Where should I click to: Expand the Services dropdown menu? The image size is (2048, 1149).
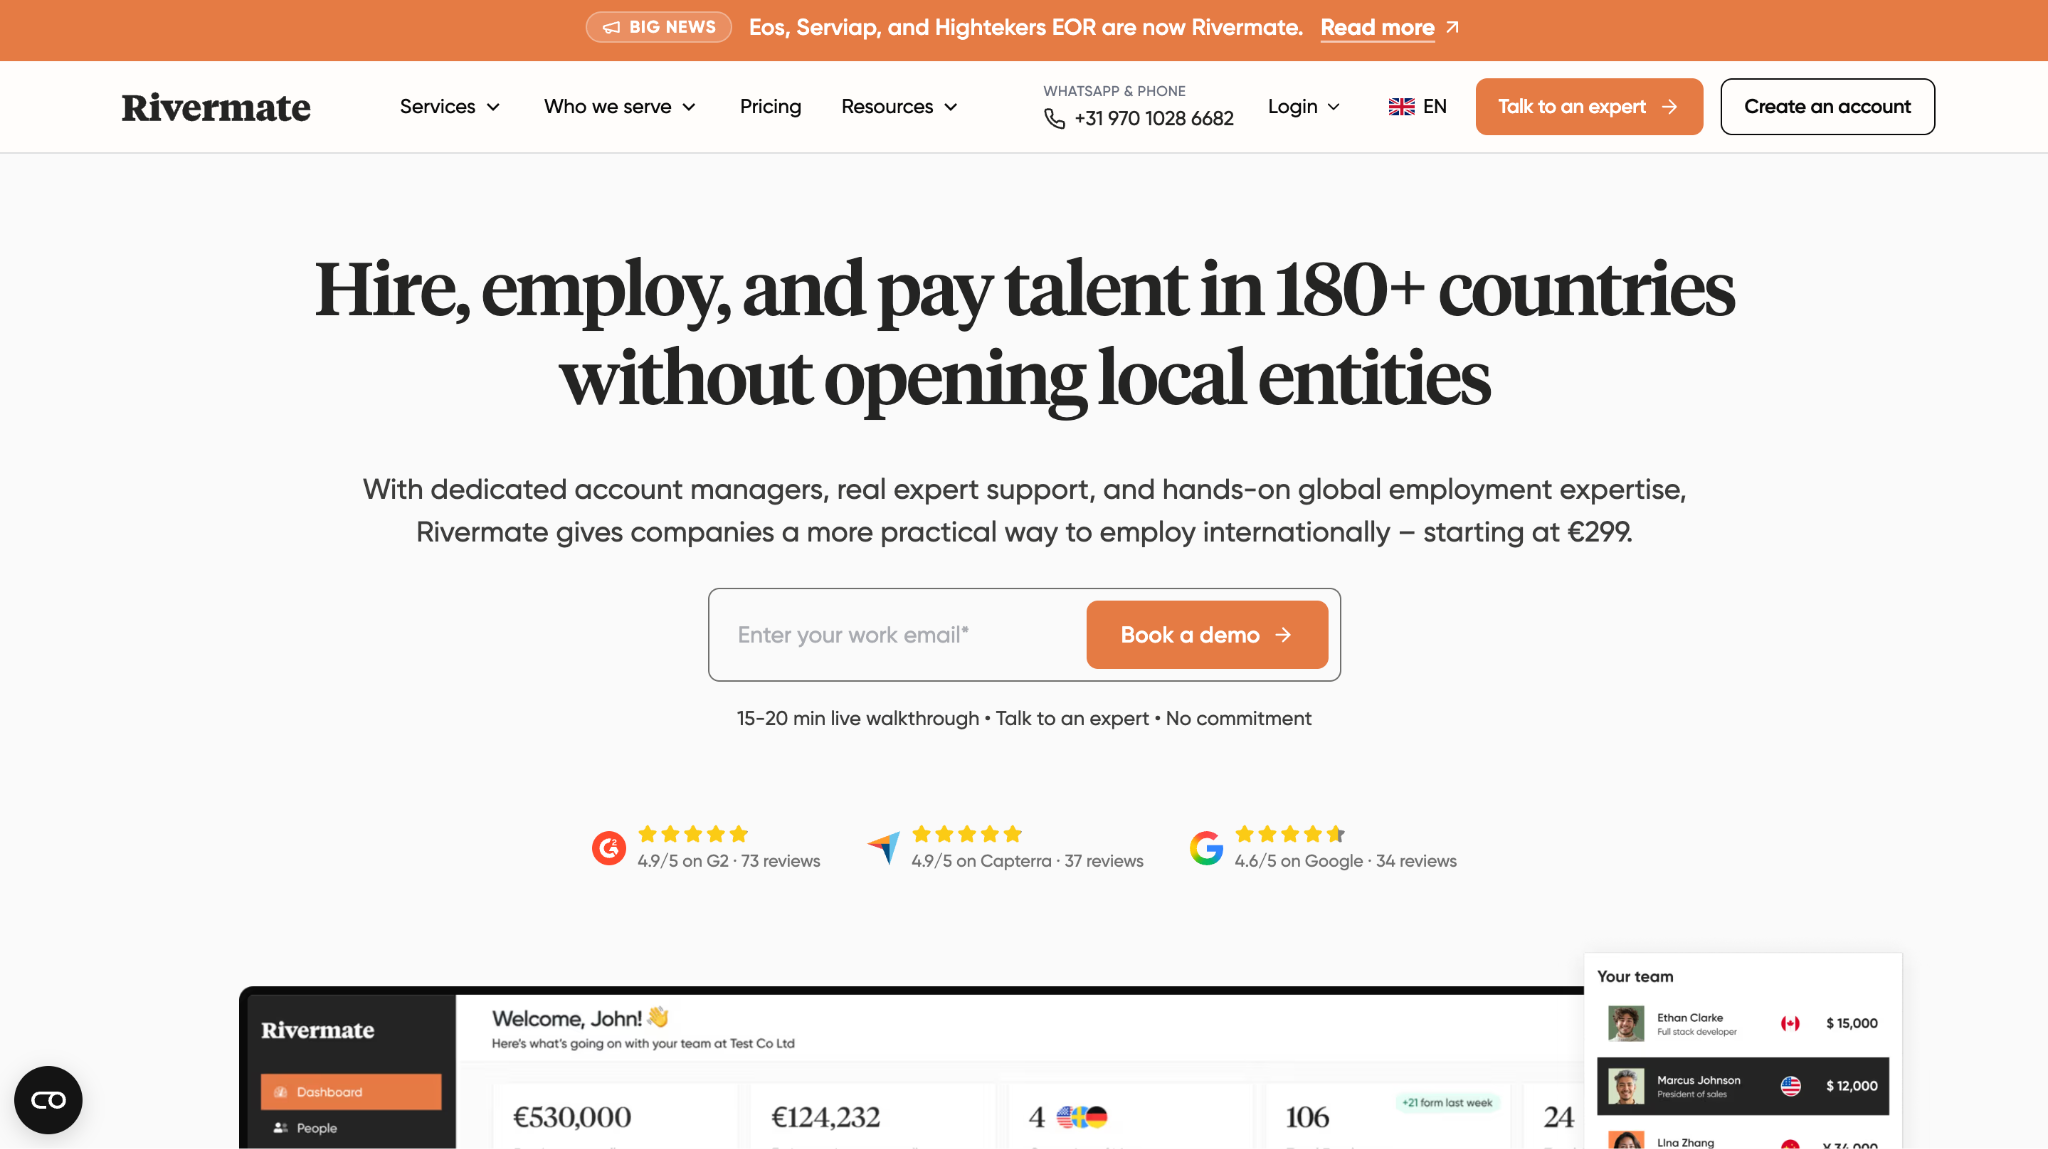tap(450, 107)
